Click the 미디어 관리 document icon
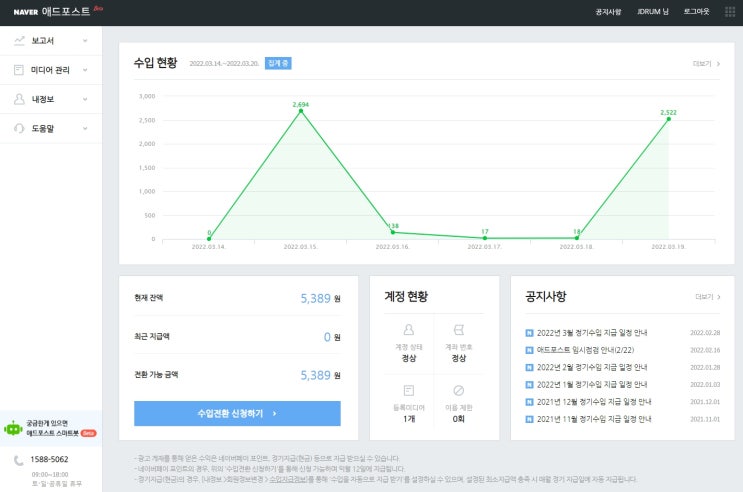Screen dimensions: 743x492 click(x=19, y=70)
